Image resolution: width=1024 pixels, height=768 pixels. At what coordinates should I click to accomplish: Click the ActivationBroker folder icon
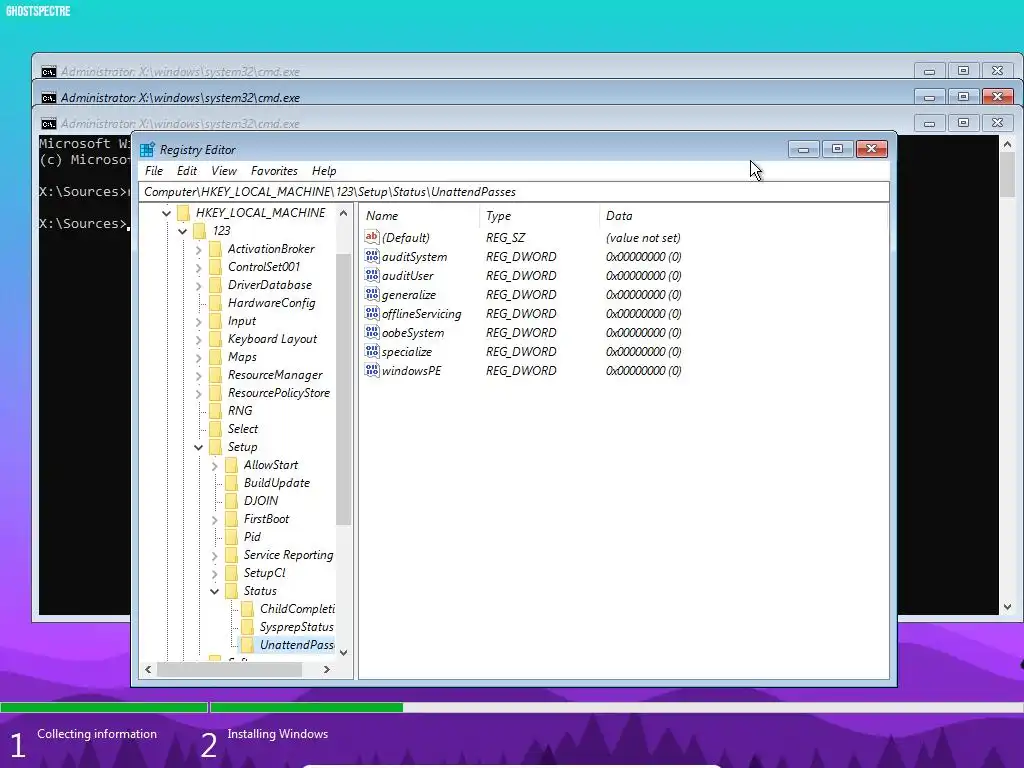pyautogui.click(x=216, y=249)
